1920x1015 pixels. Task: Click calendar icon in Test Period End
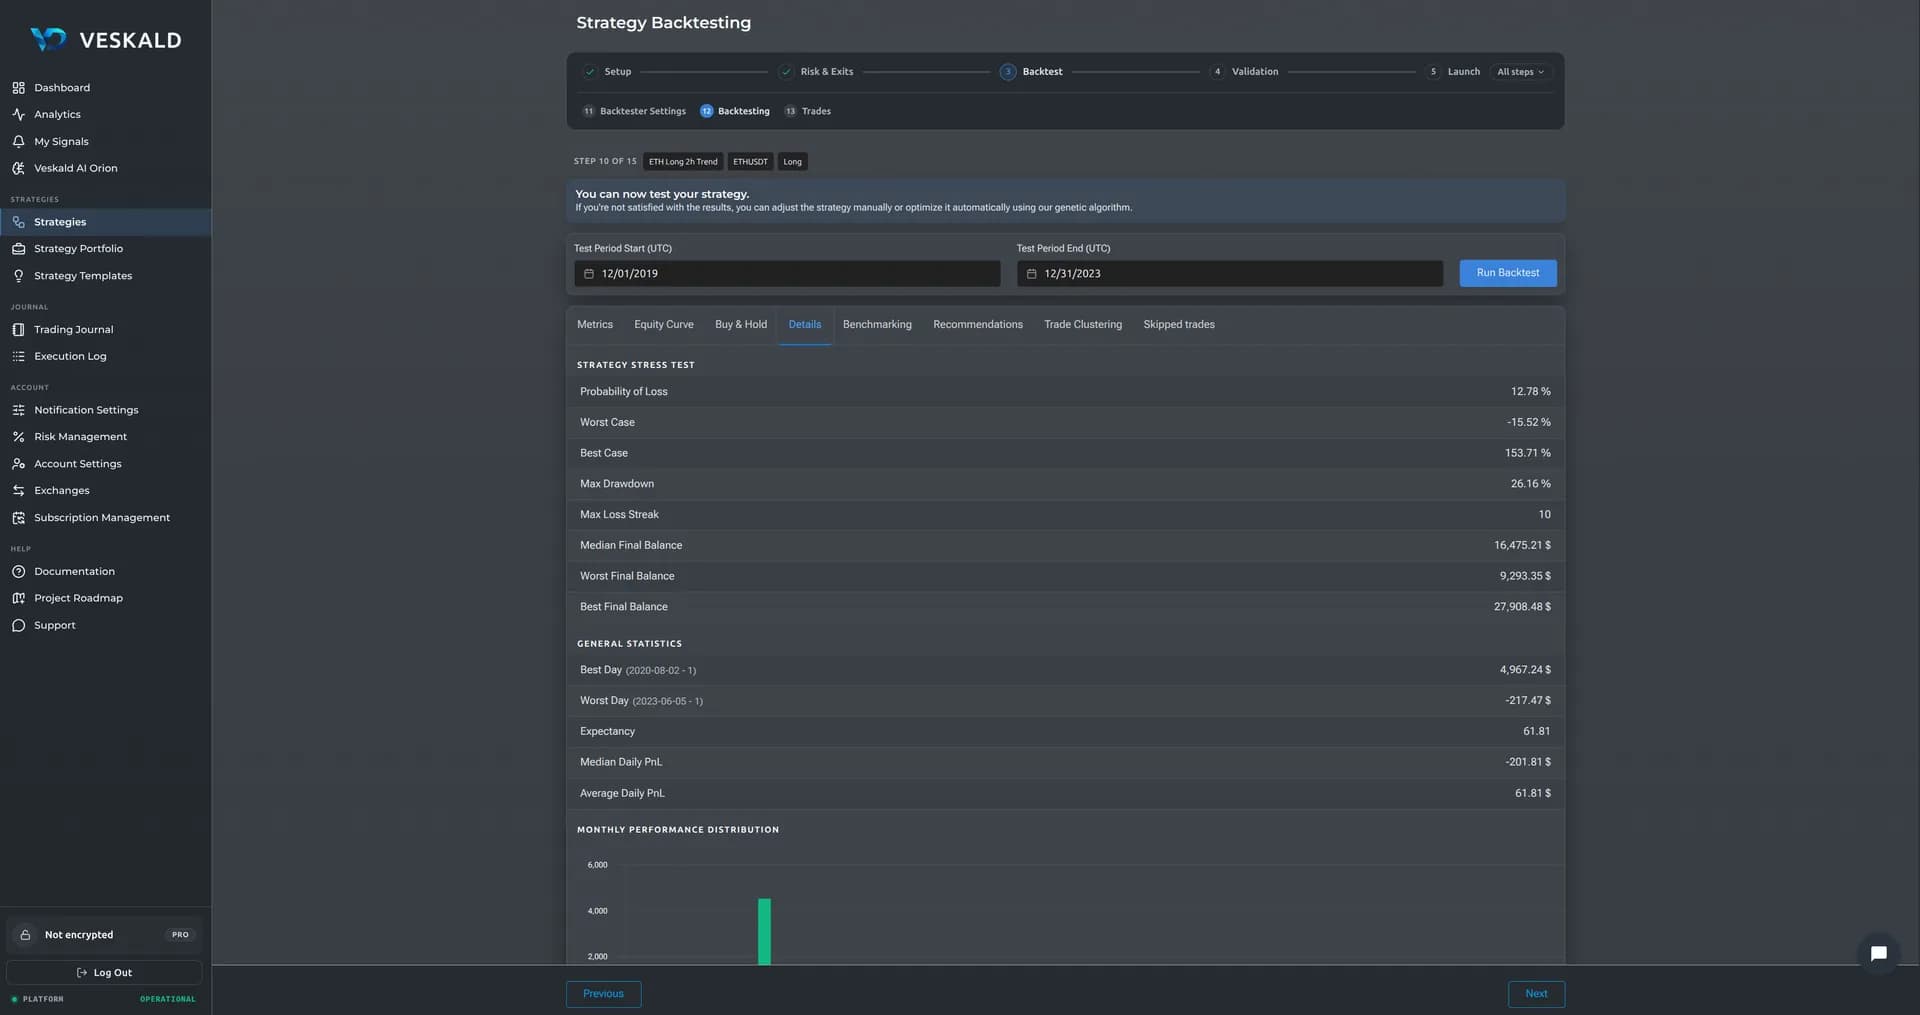click(1032, 274)
